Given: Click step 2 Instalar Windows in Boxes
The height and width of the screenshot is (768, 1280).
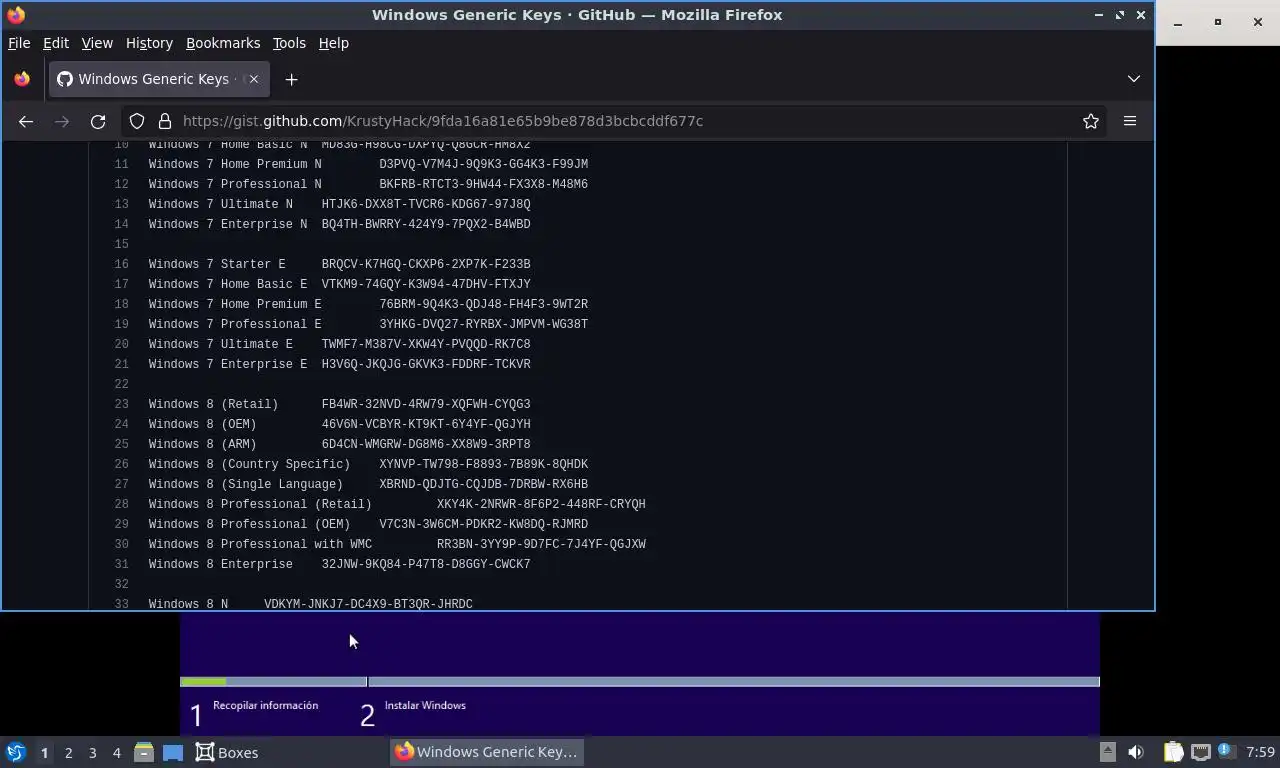Looking at the screenshot, I should pyautogui.click(x=413, y=714).
